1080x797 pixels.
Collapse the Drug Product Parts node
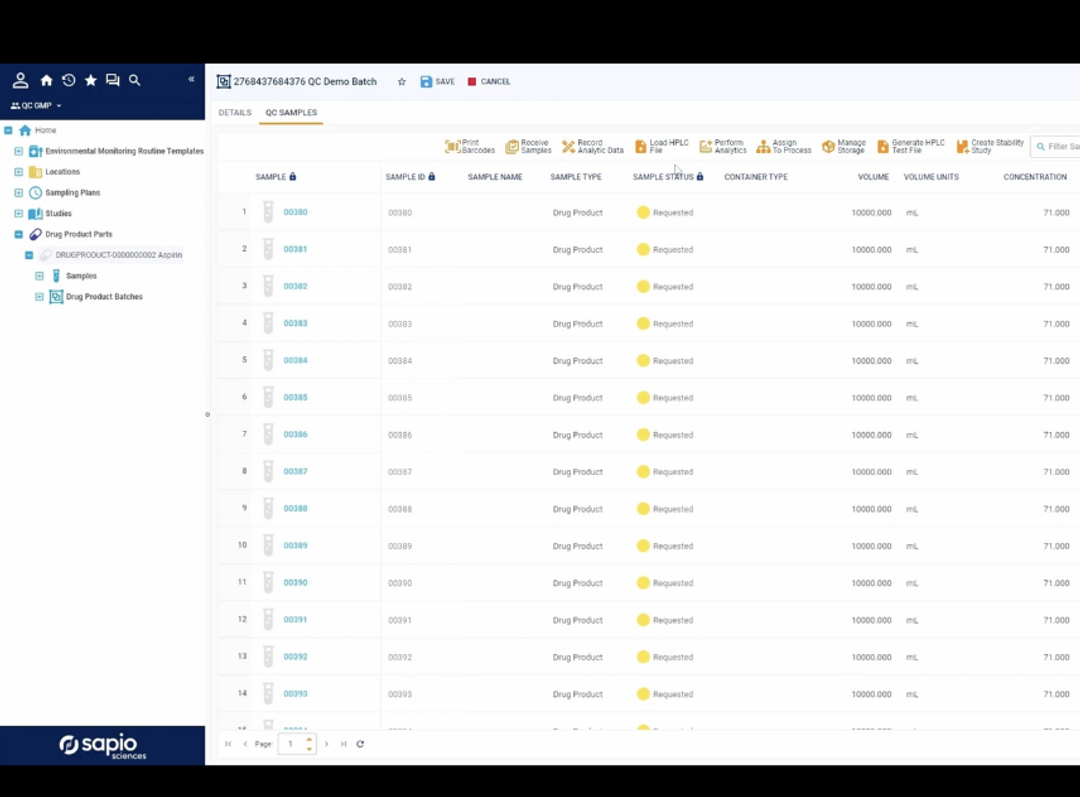pyautogui.click(x=18, y=233)
